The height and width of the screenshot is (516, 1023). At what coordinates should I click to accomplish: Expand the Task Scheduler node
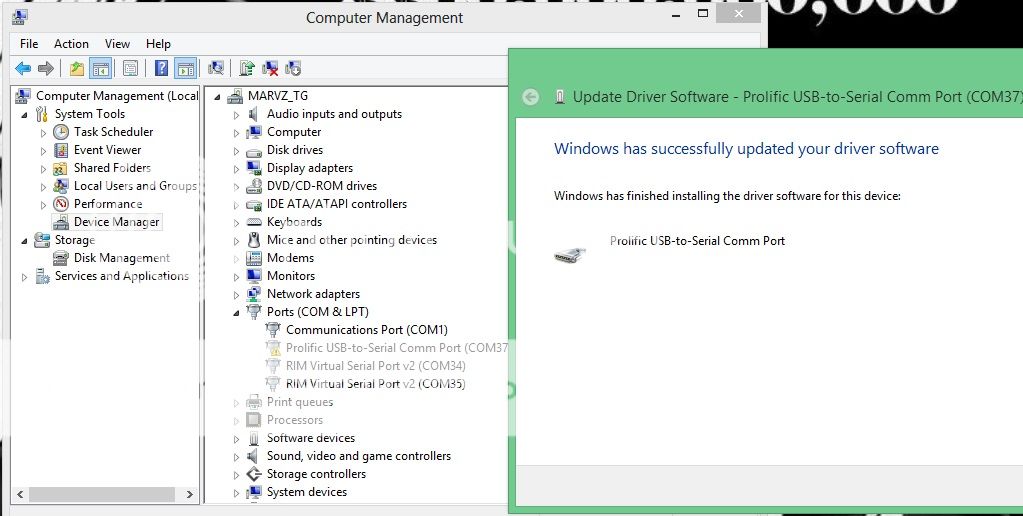coord(43,132)
